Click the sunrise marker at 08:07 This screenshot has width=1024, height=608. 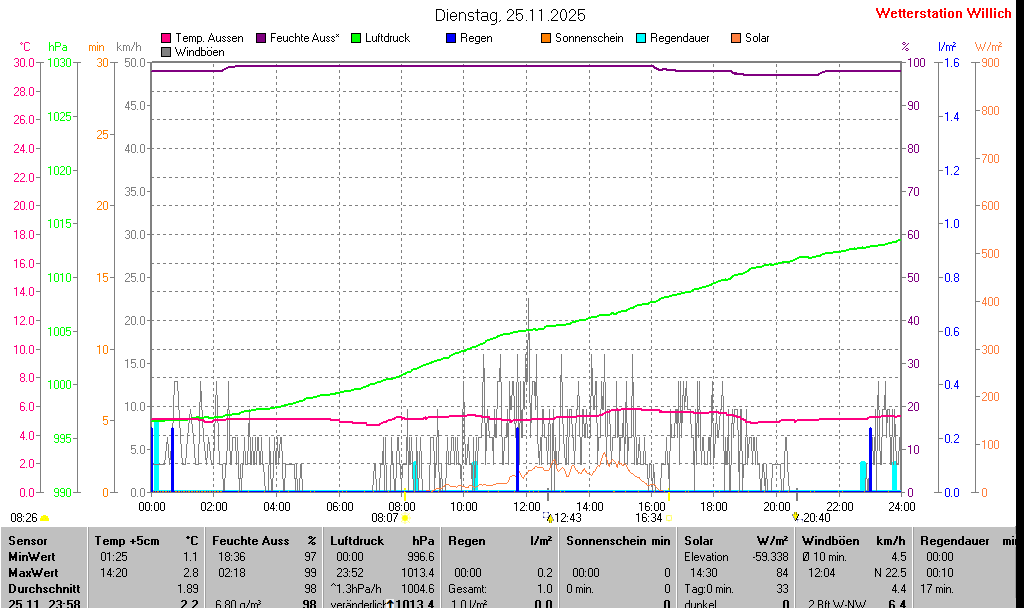coord(405,518)
